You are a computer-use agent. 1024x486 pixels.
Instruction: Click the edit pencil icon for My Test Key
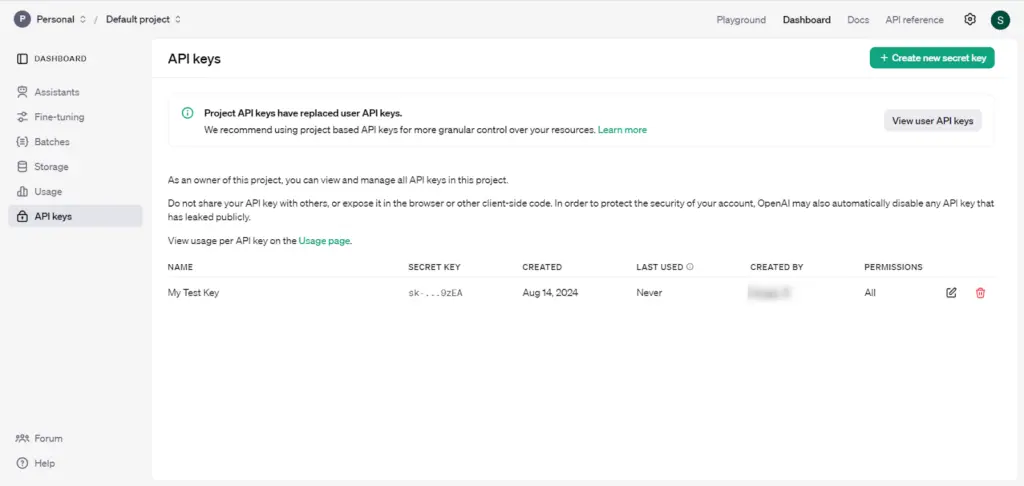pos(951,293)
